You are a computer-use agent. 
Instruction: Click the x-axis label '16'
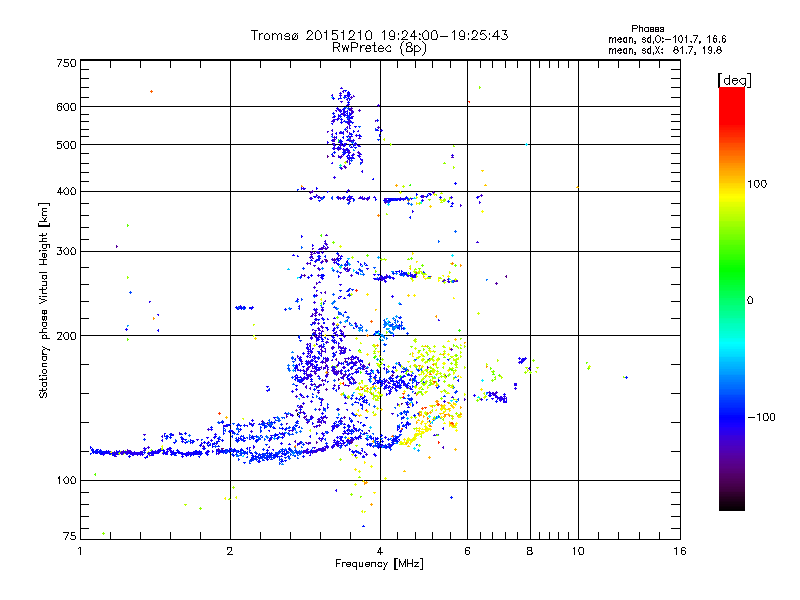tap(680, 551)
